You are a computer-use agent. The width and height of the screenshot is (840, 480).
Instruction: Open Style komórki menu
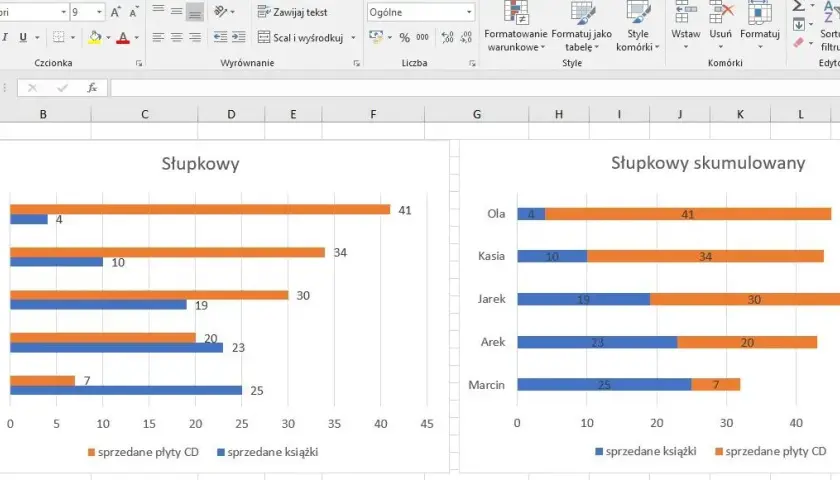point(638,27)
